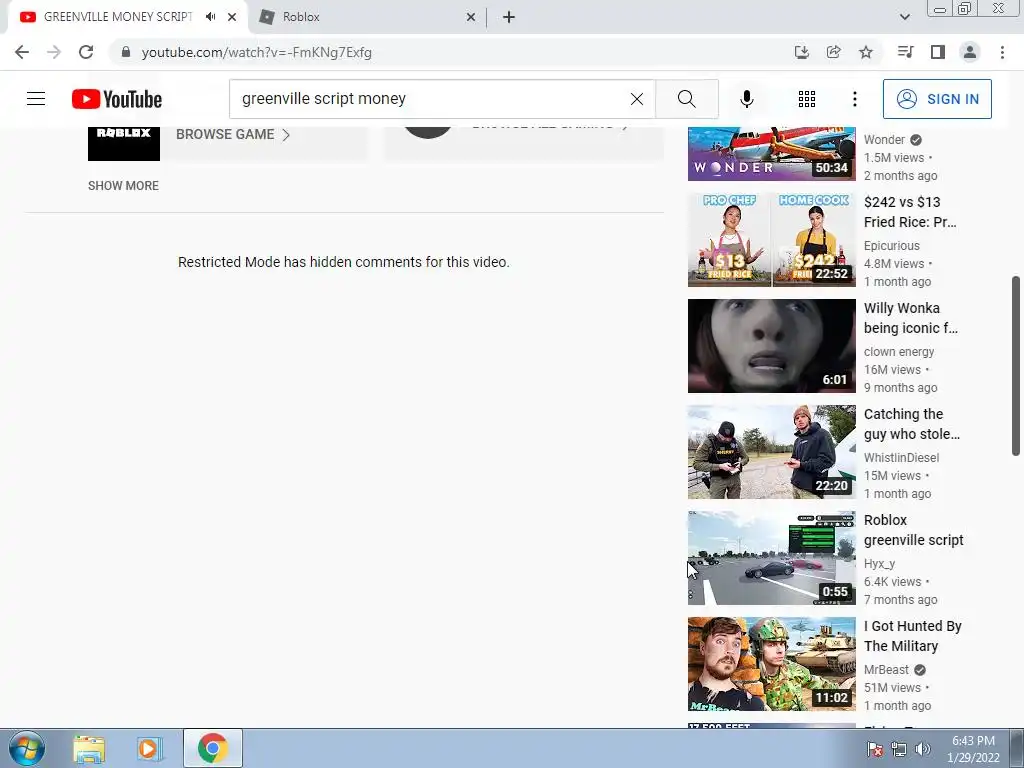Expand description with SHOW MORE
The height and width of the screenshot is (768, 1024).
[x=123, y=185]
